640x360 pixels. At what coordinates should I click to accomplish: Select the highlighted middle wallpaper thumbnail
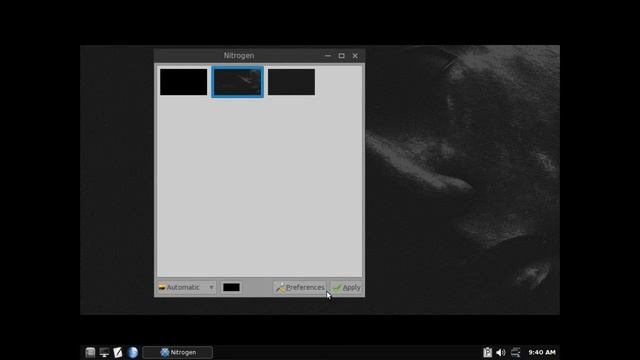238,82
